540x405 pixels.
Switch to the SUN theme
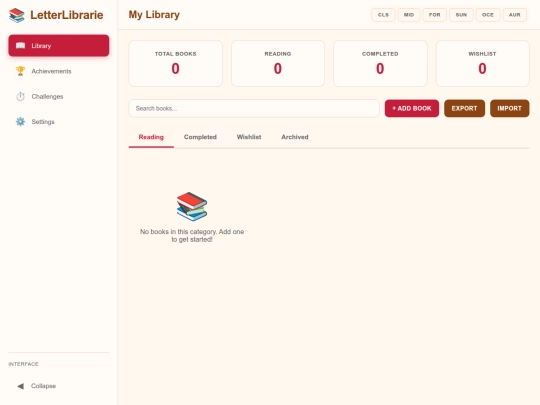461,15
